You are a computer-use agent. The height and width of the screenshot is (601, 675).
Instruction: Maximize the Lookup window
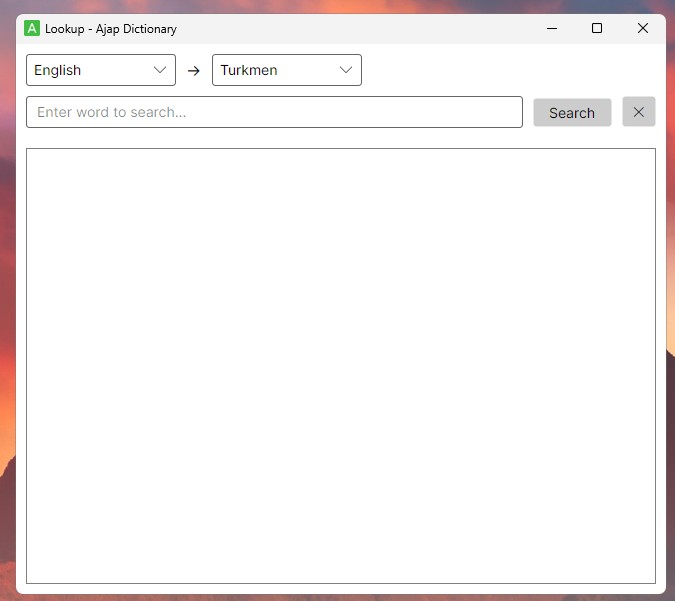pos(597,29)
